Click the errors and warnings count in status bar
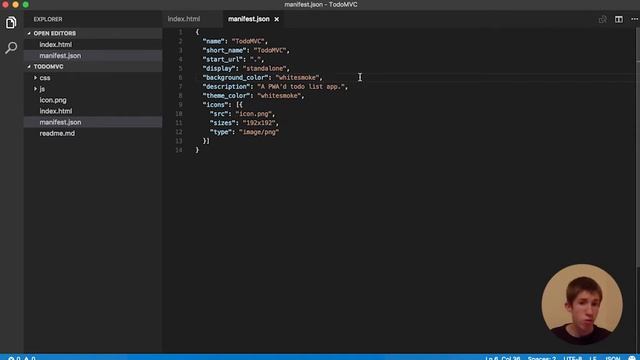The width and height of the screenshot is (640, 360). 22,358
